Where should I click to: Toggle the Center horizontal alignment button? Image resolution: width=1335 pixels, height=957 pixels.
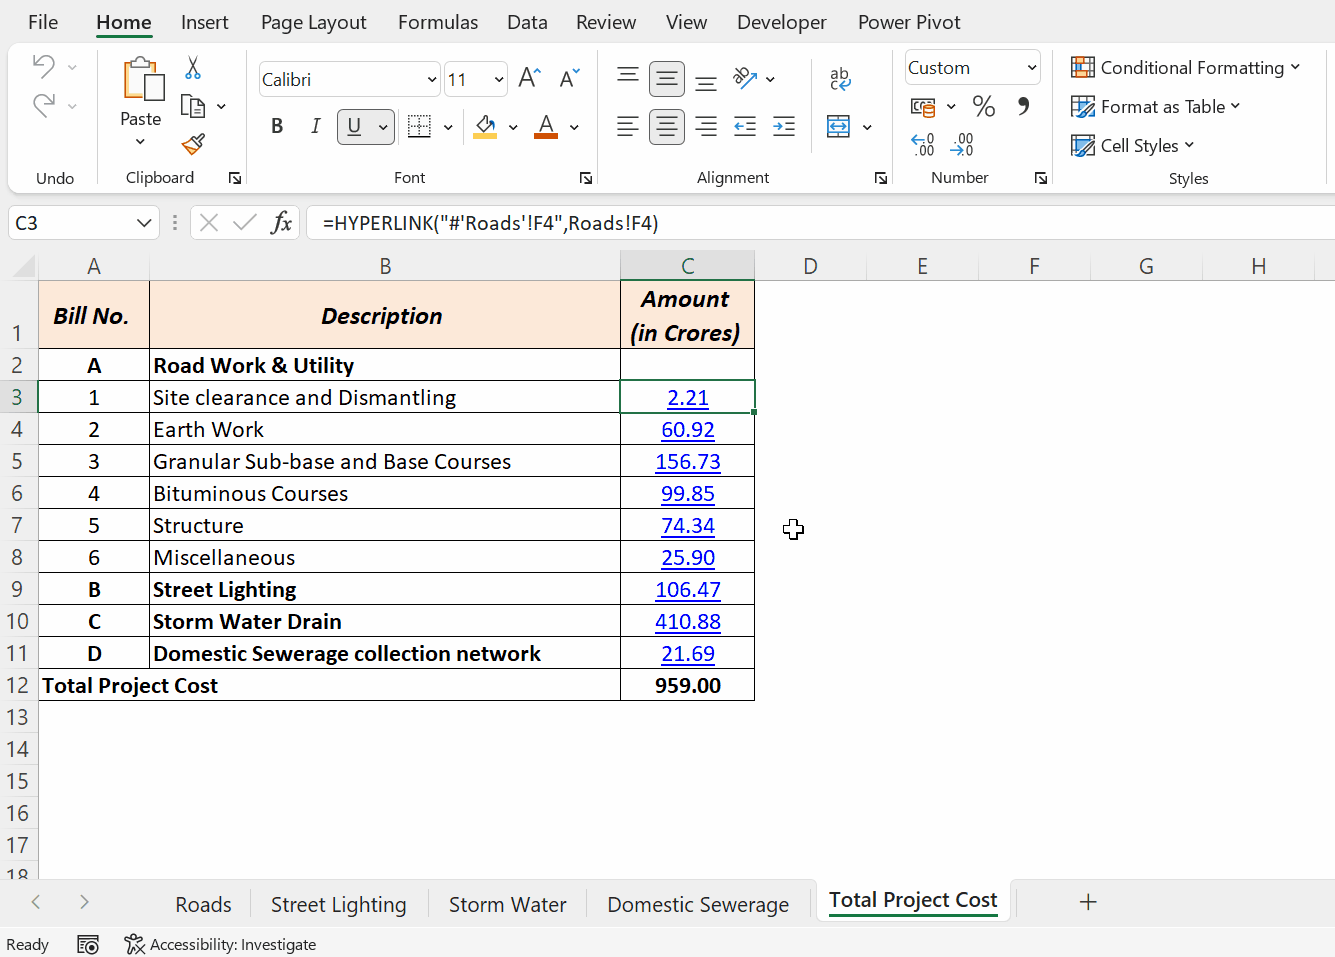[666, 127]
